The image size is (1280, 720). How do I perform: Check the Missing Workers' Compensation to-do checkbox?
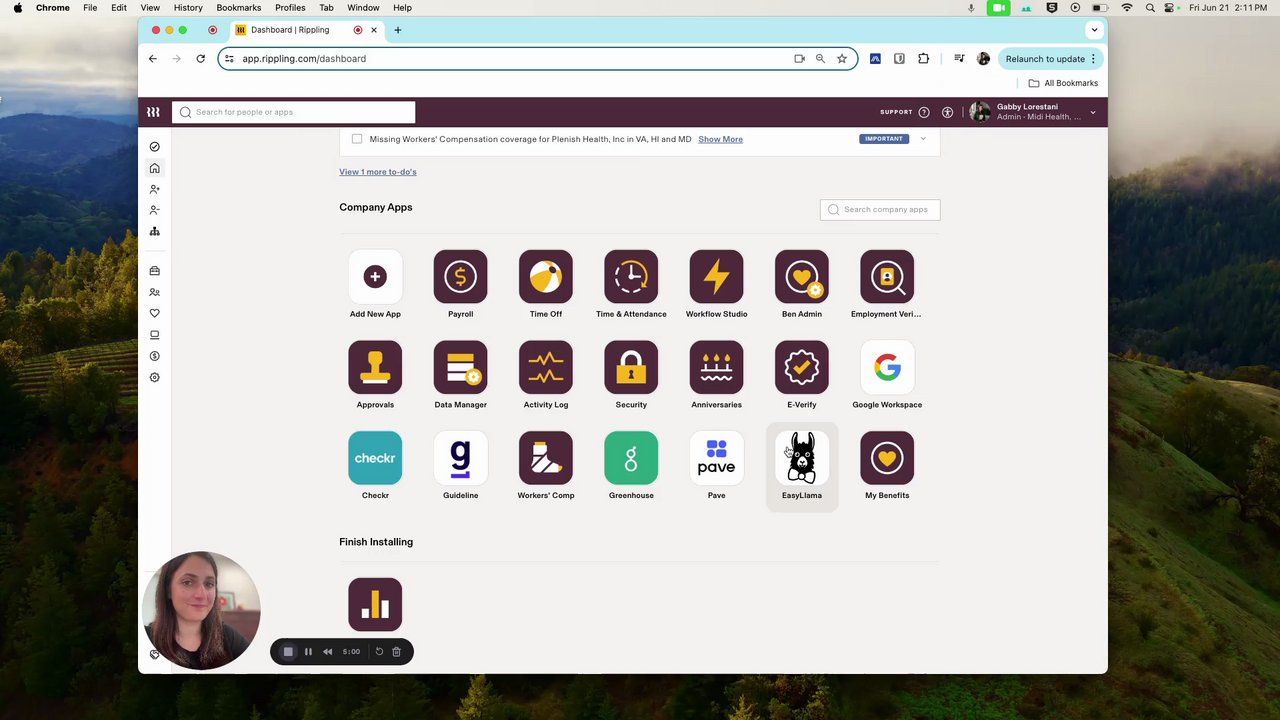point(357,139)
